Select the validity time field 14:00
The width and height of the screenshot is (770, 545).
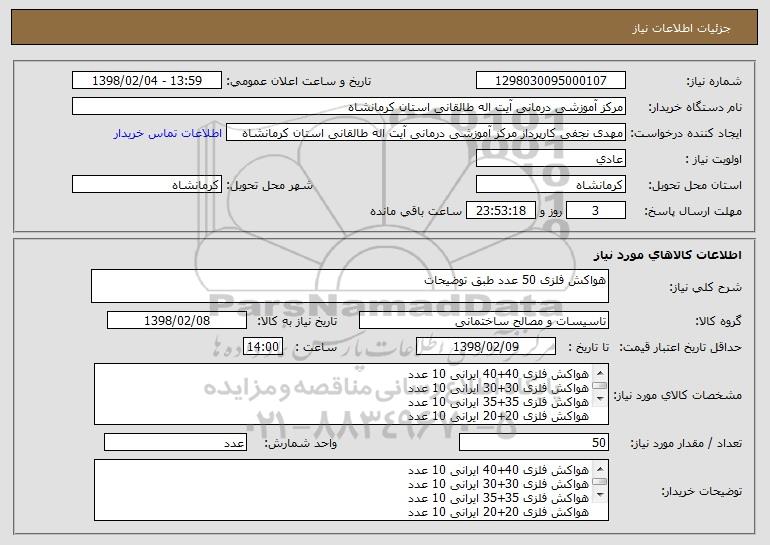(x=263, y=347)
